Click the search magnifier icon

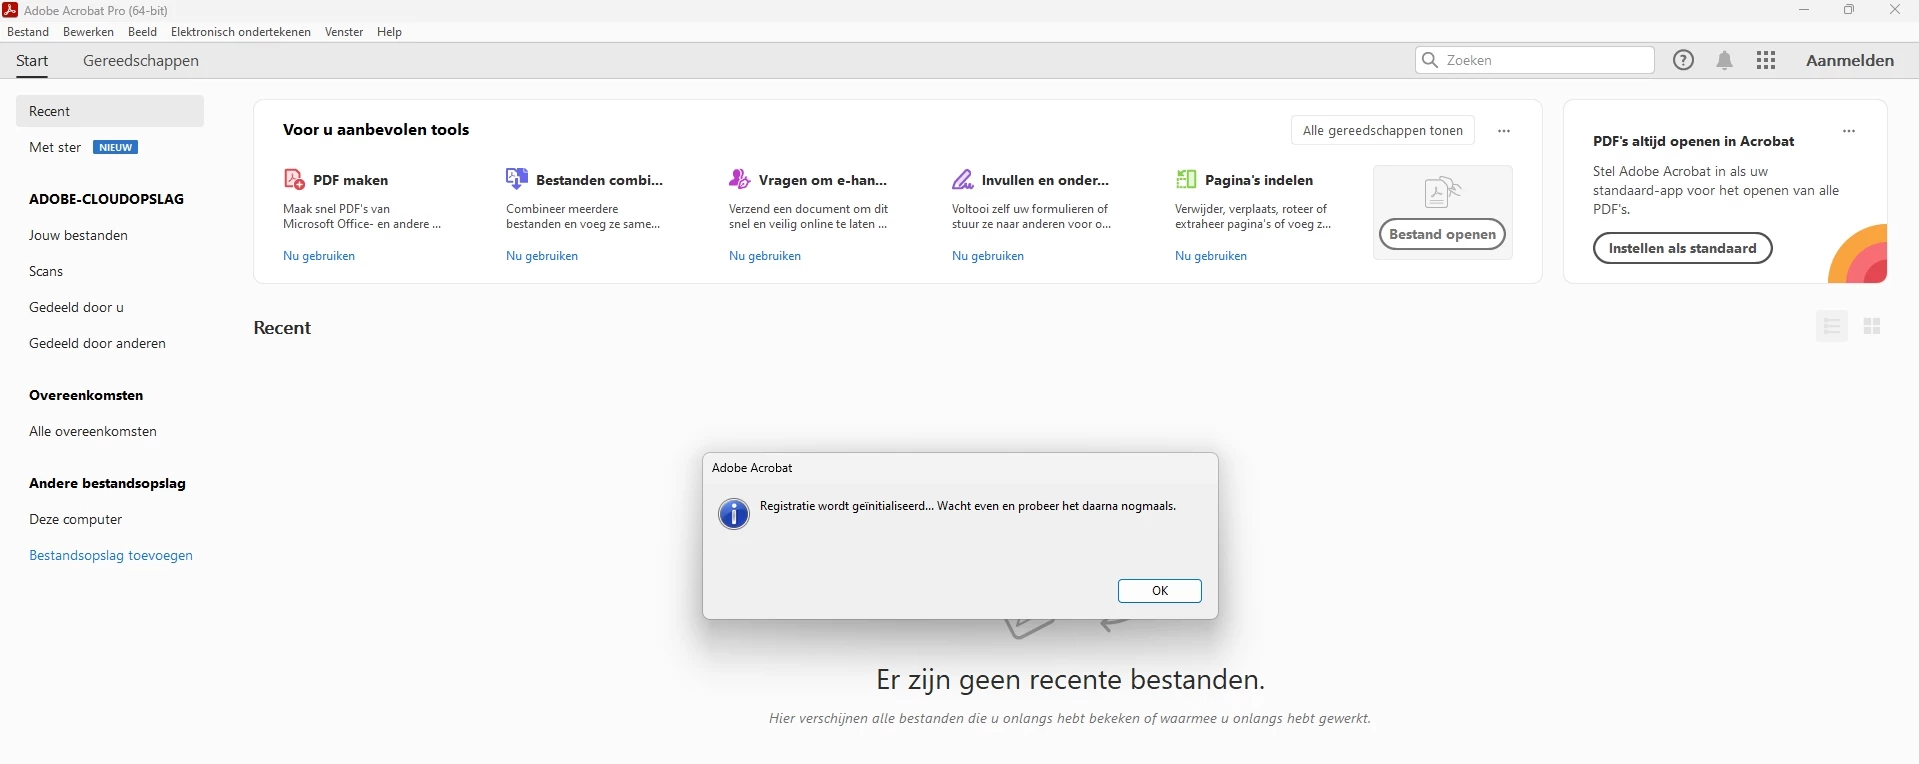click(1431, 61)
